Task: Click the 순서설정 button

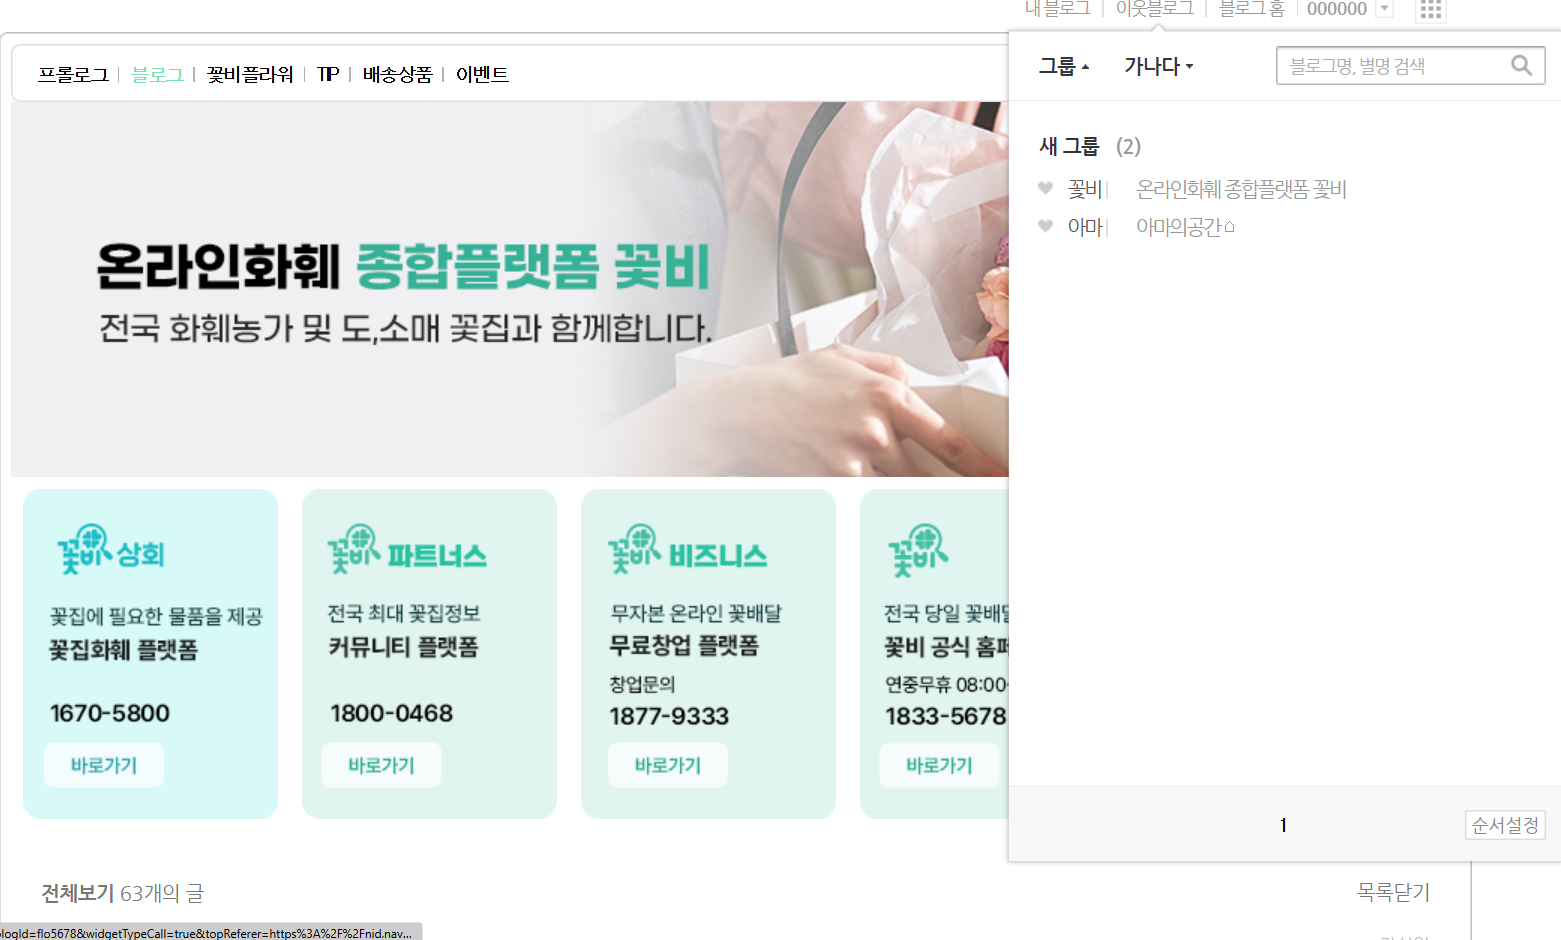Action: 1505,825
